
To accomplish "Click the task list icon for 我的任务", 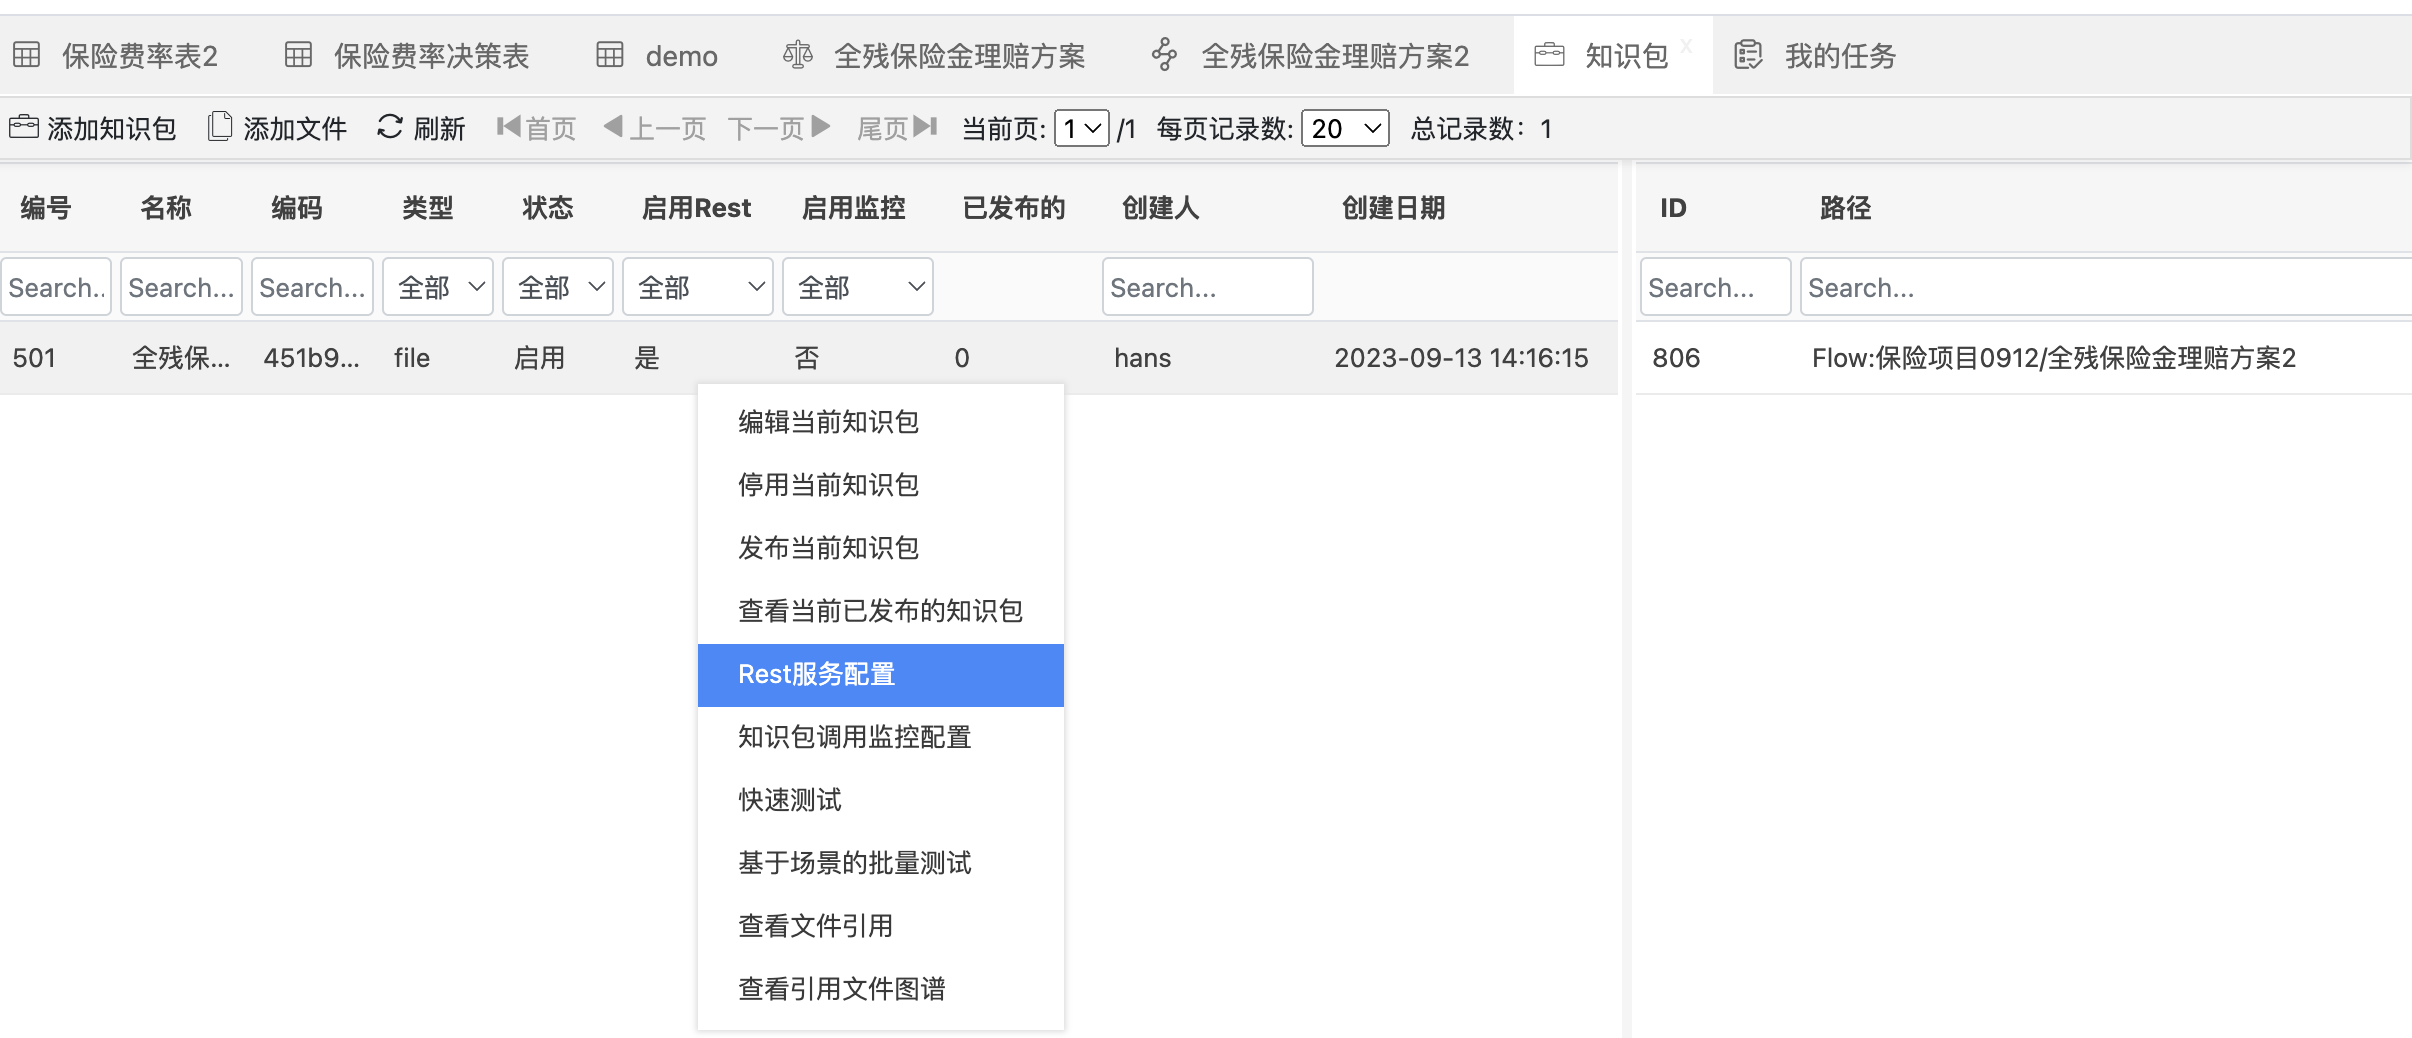I will [1748, 55].
